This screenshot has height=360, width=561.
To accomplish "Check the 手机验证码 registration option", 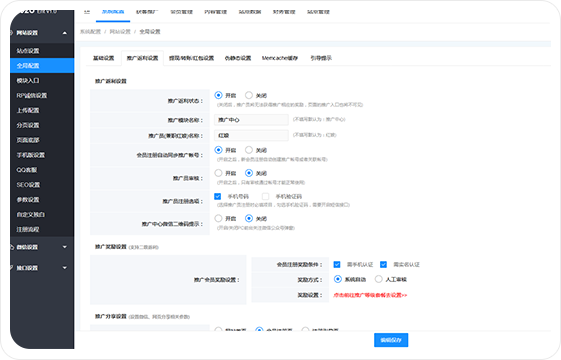I will (x=265, y=196).
